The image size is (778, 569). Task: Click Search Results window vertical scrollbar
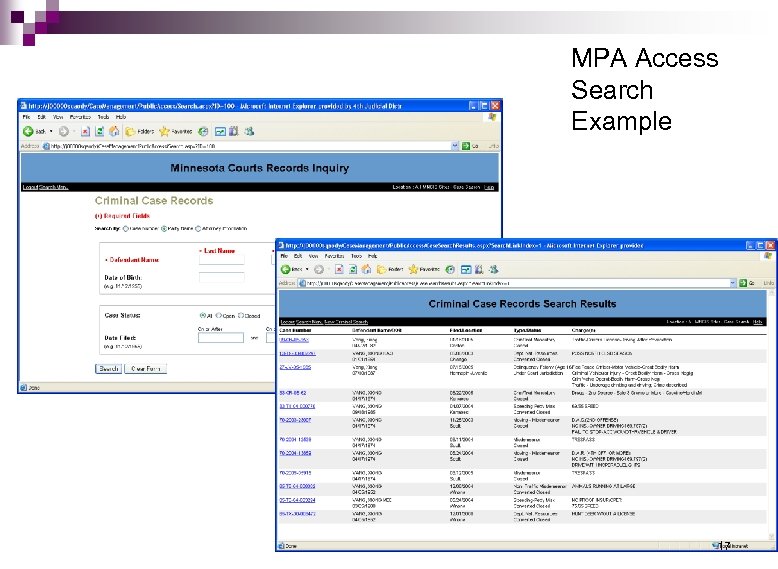(771, 415)
